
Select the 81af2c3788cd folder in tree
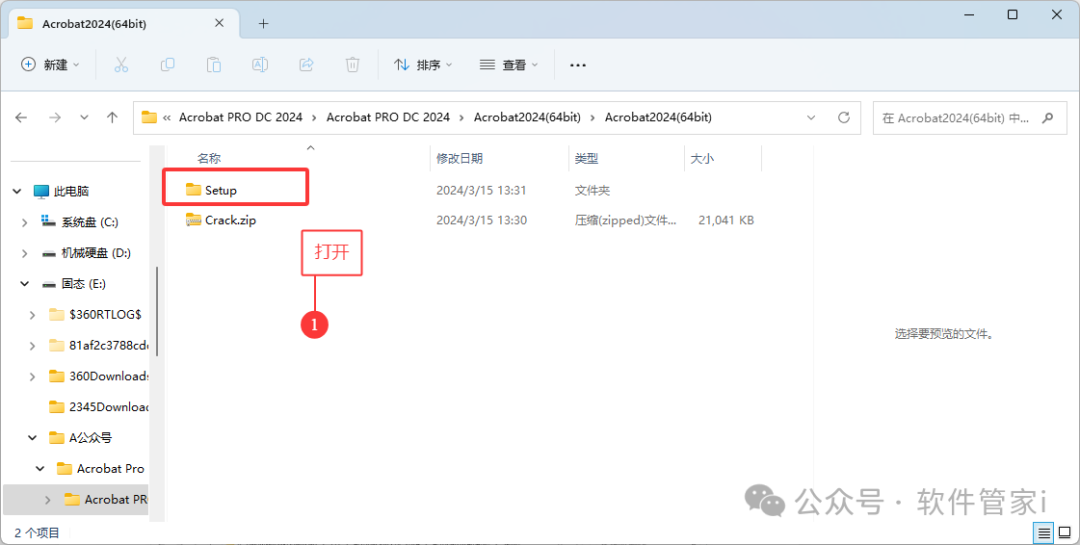108,346
